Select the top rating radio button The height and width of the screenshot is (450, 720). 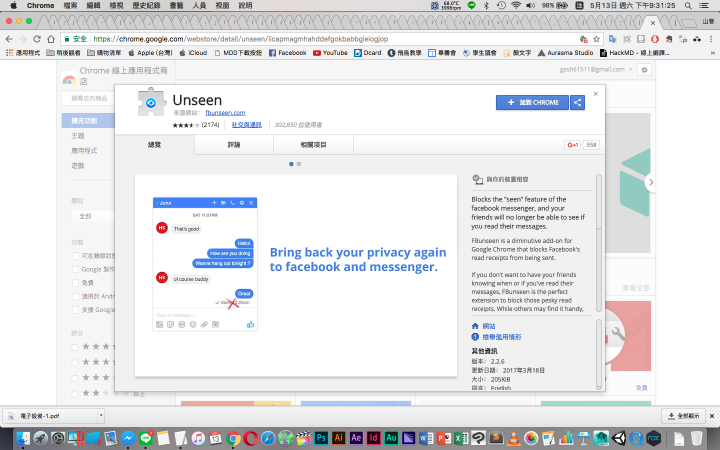[75, 347]
